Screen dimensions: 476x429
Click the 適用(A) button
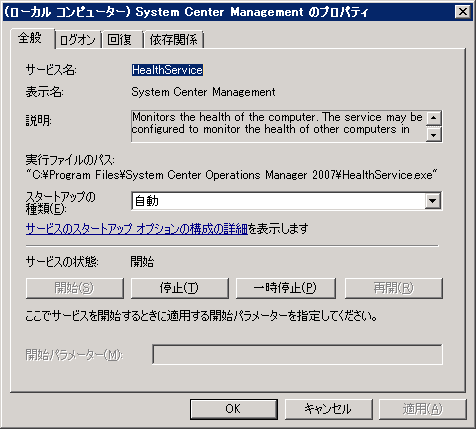(x=422, y=409)
